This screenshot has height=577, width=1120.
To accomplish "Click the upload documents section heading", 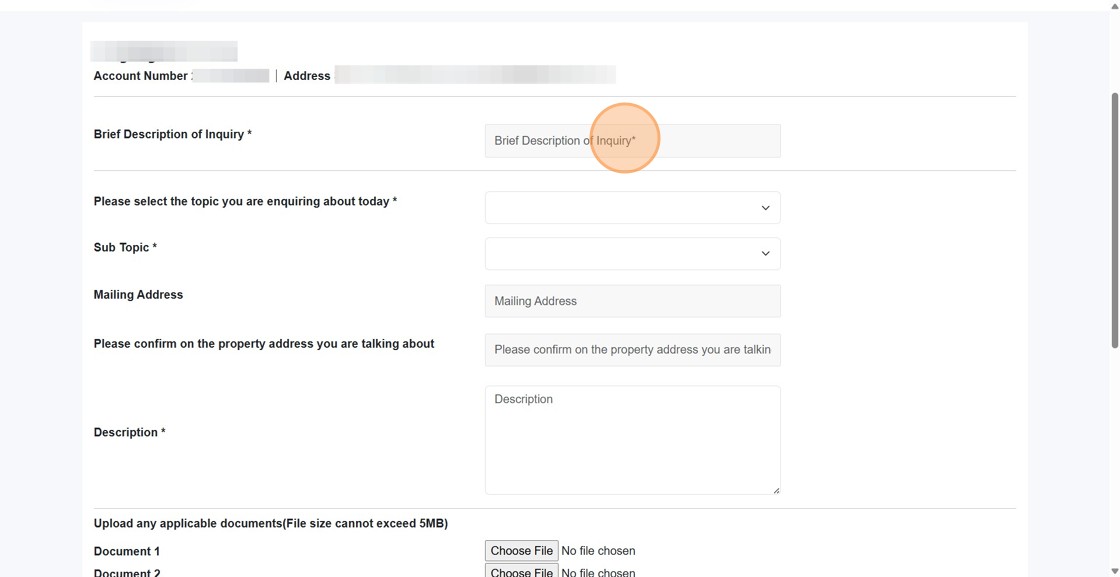I will [271, 522].
